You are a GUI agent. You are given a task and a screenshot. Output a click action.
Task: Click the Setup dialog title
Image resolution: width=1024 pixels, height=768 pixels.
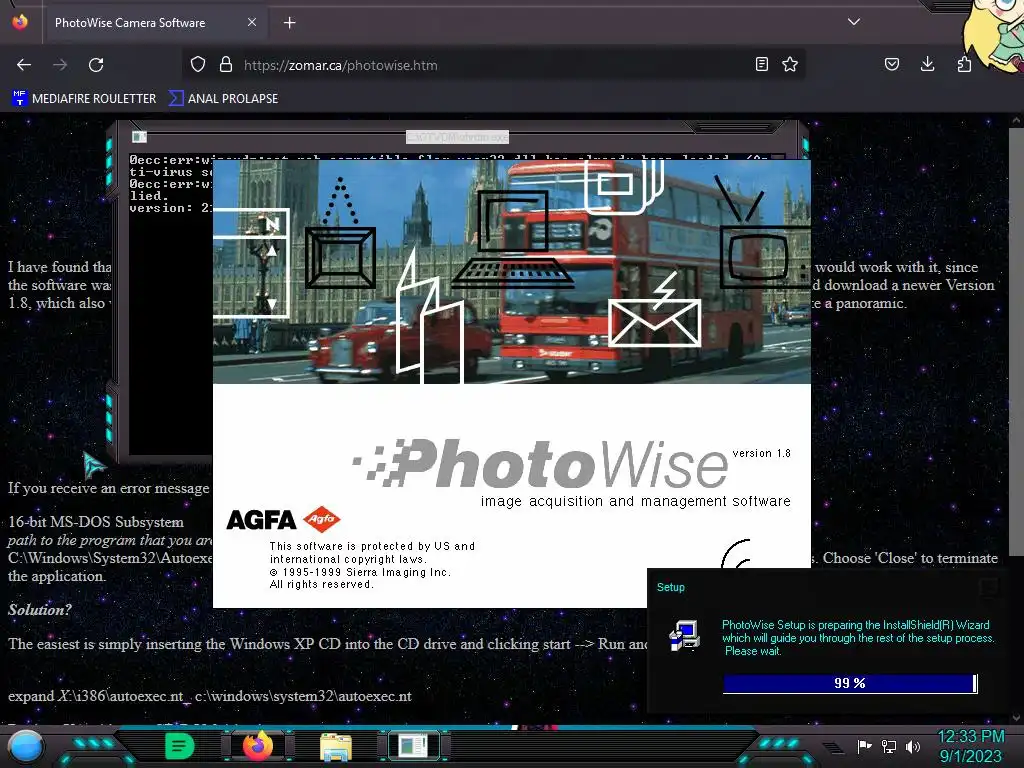click(x=671, y=587)
